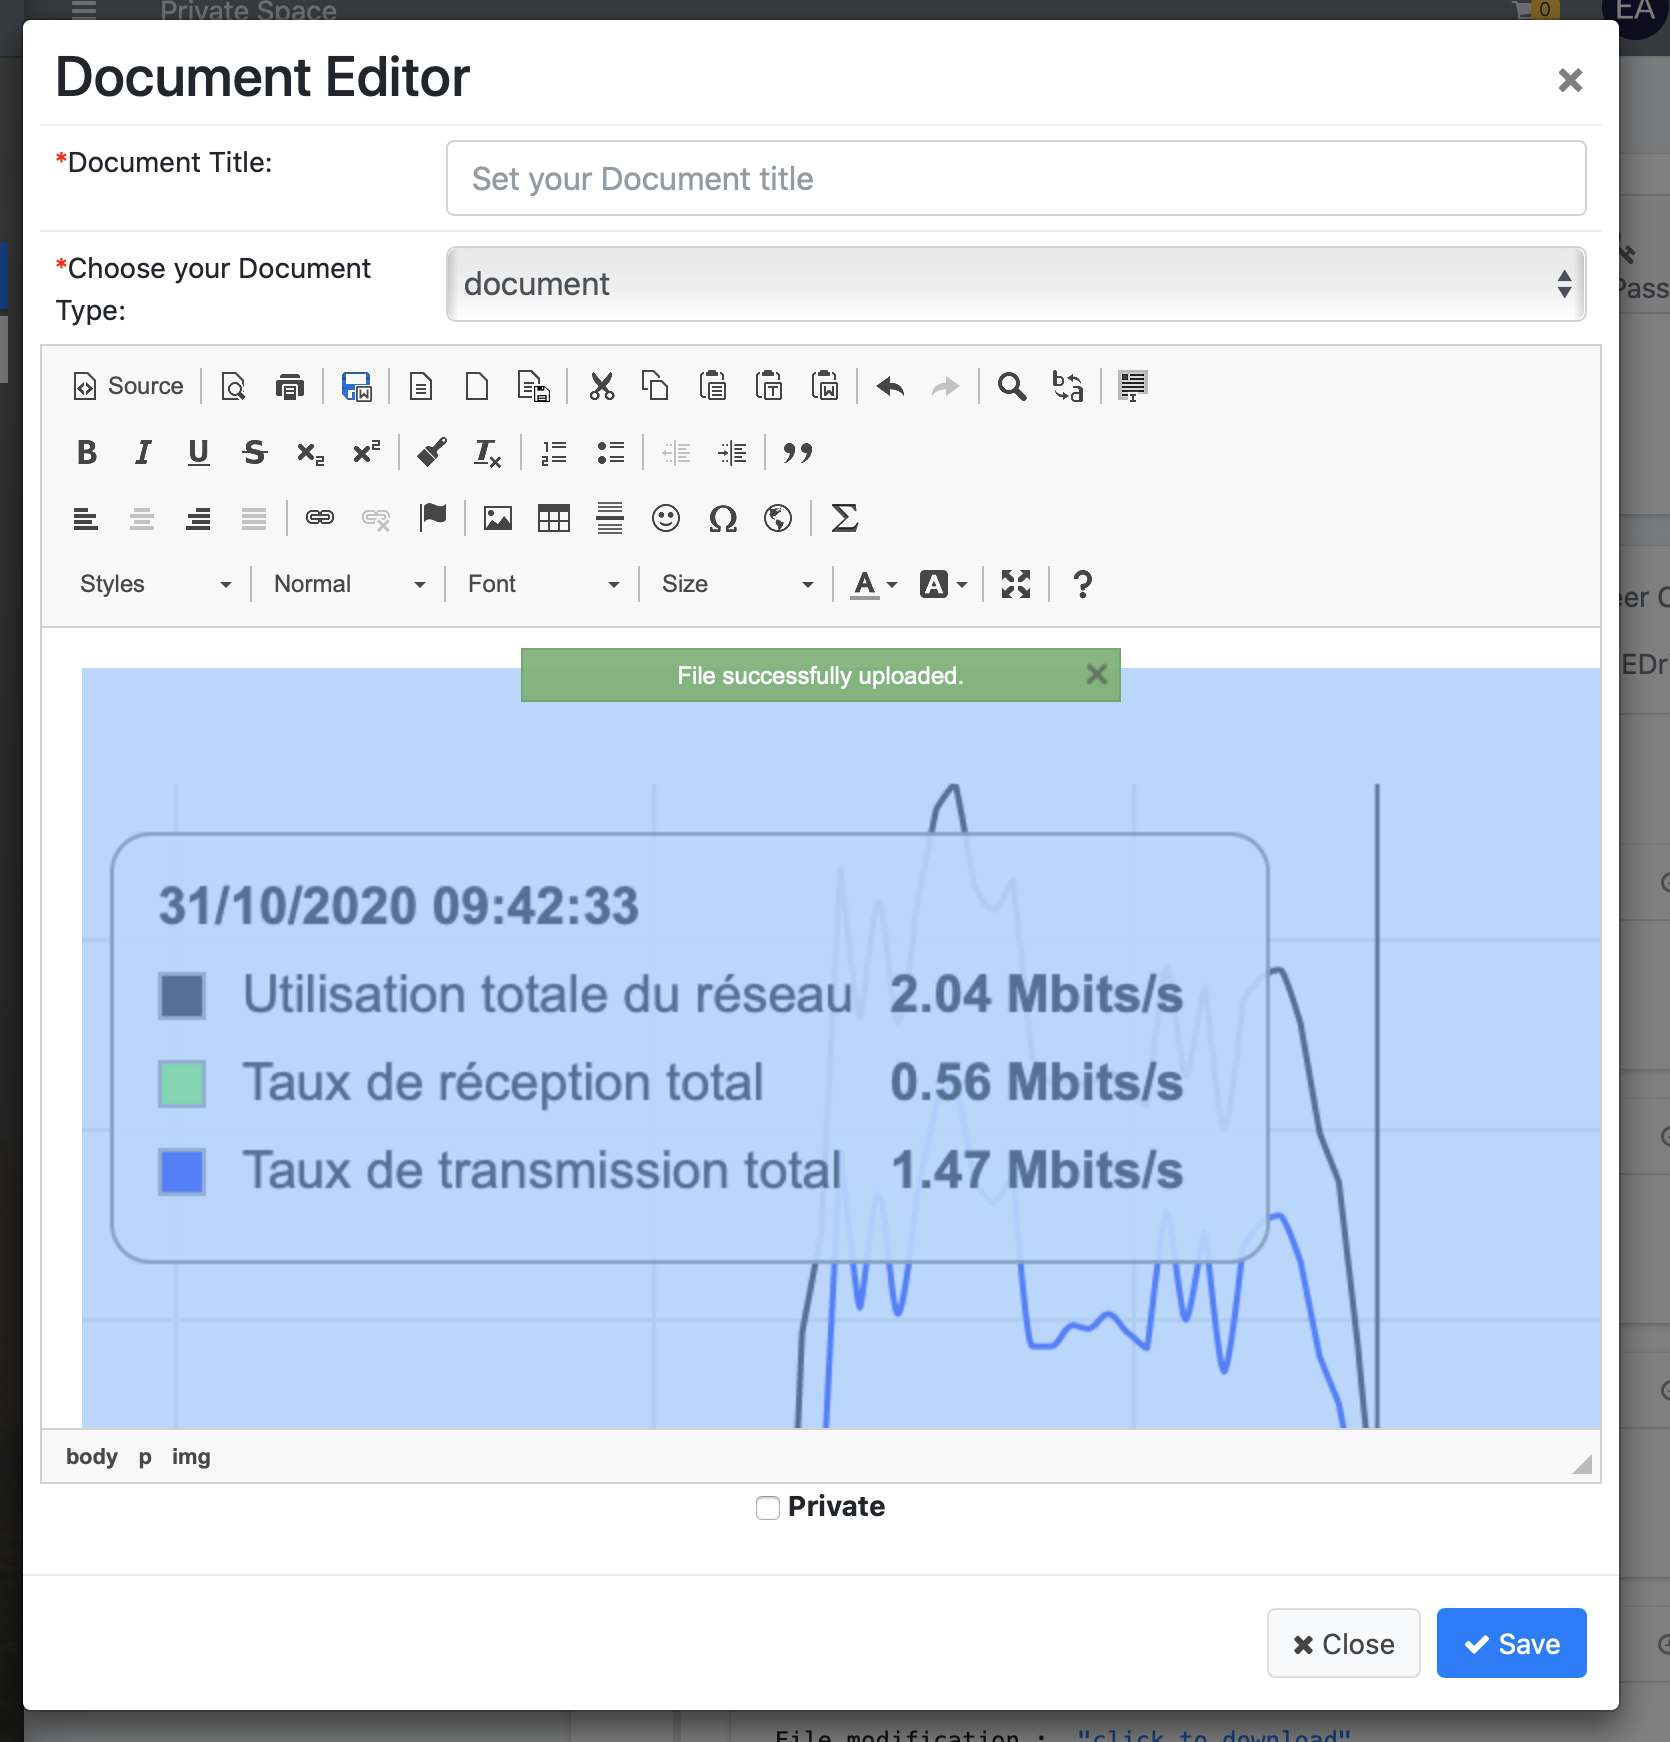This screenshot has height=1742, width=1670.
Task: Open the Smiley emoticon picker
Action: click(666, 518)
